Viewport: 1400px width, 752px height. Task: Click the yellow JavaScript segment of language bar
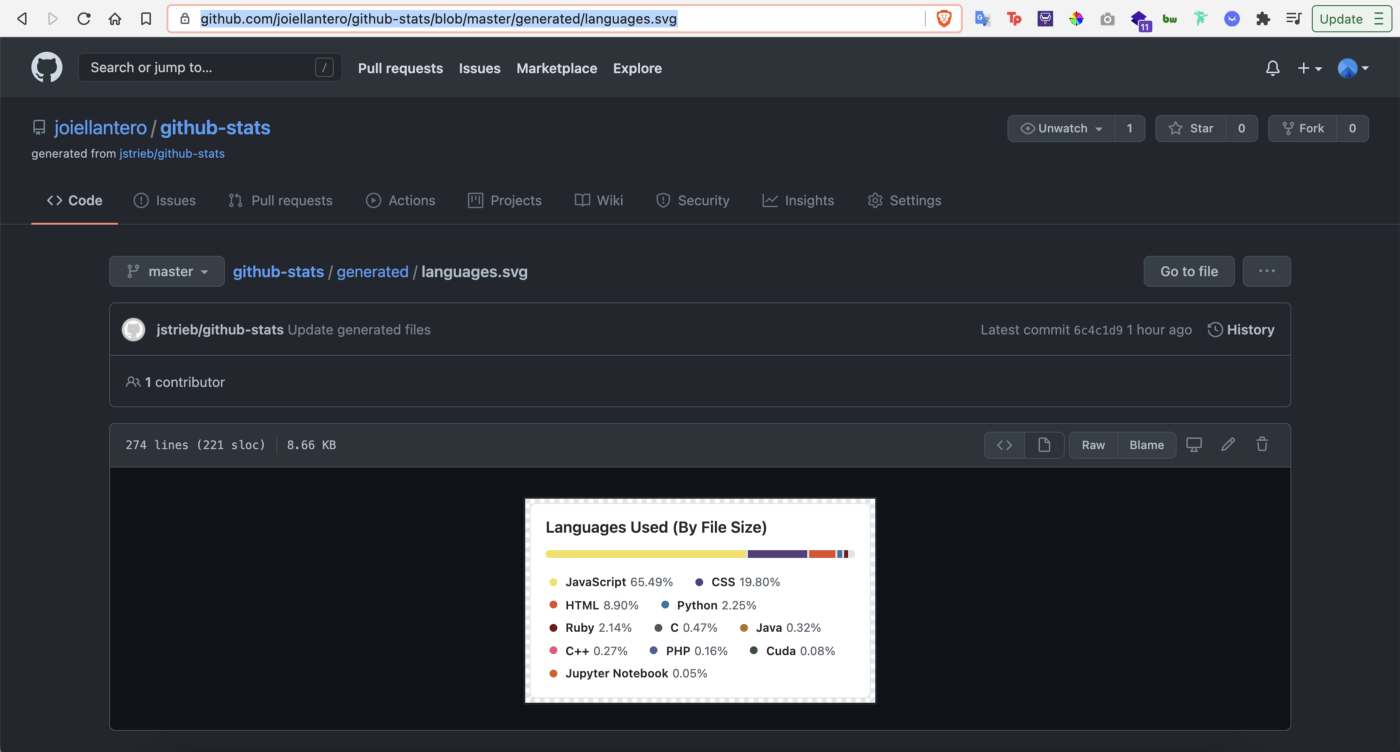coord(646,554)
